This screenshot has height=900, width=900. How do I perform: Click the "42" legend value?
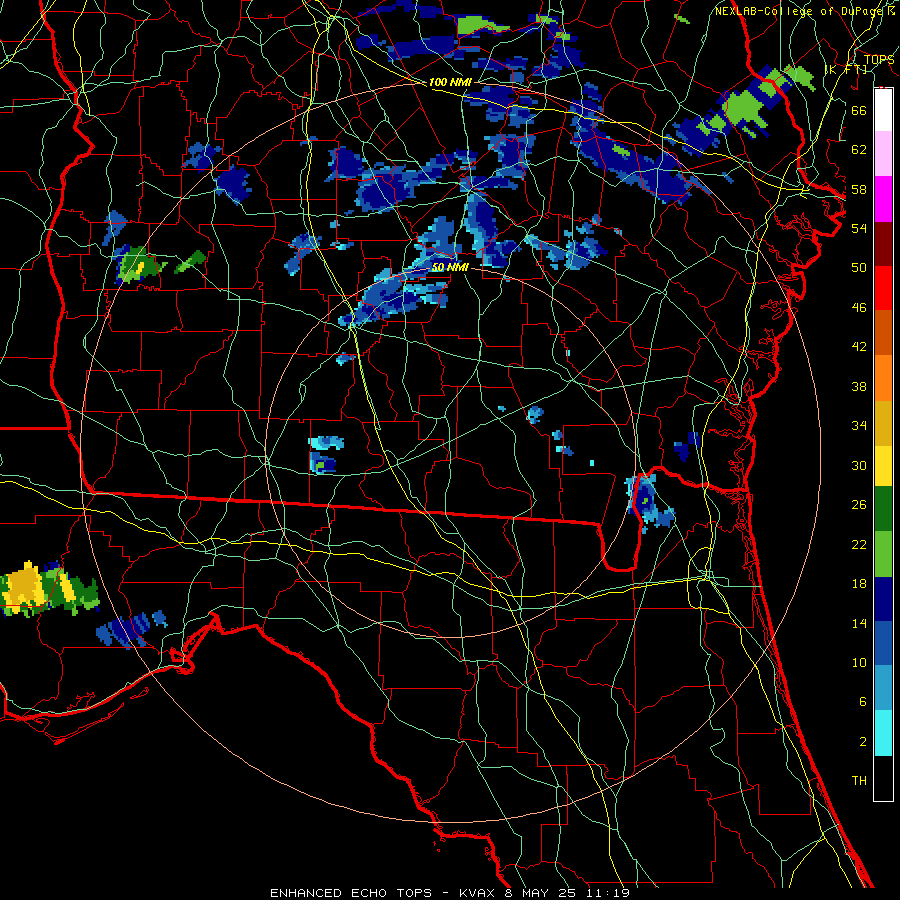point(859,347)
